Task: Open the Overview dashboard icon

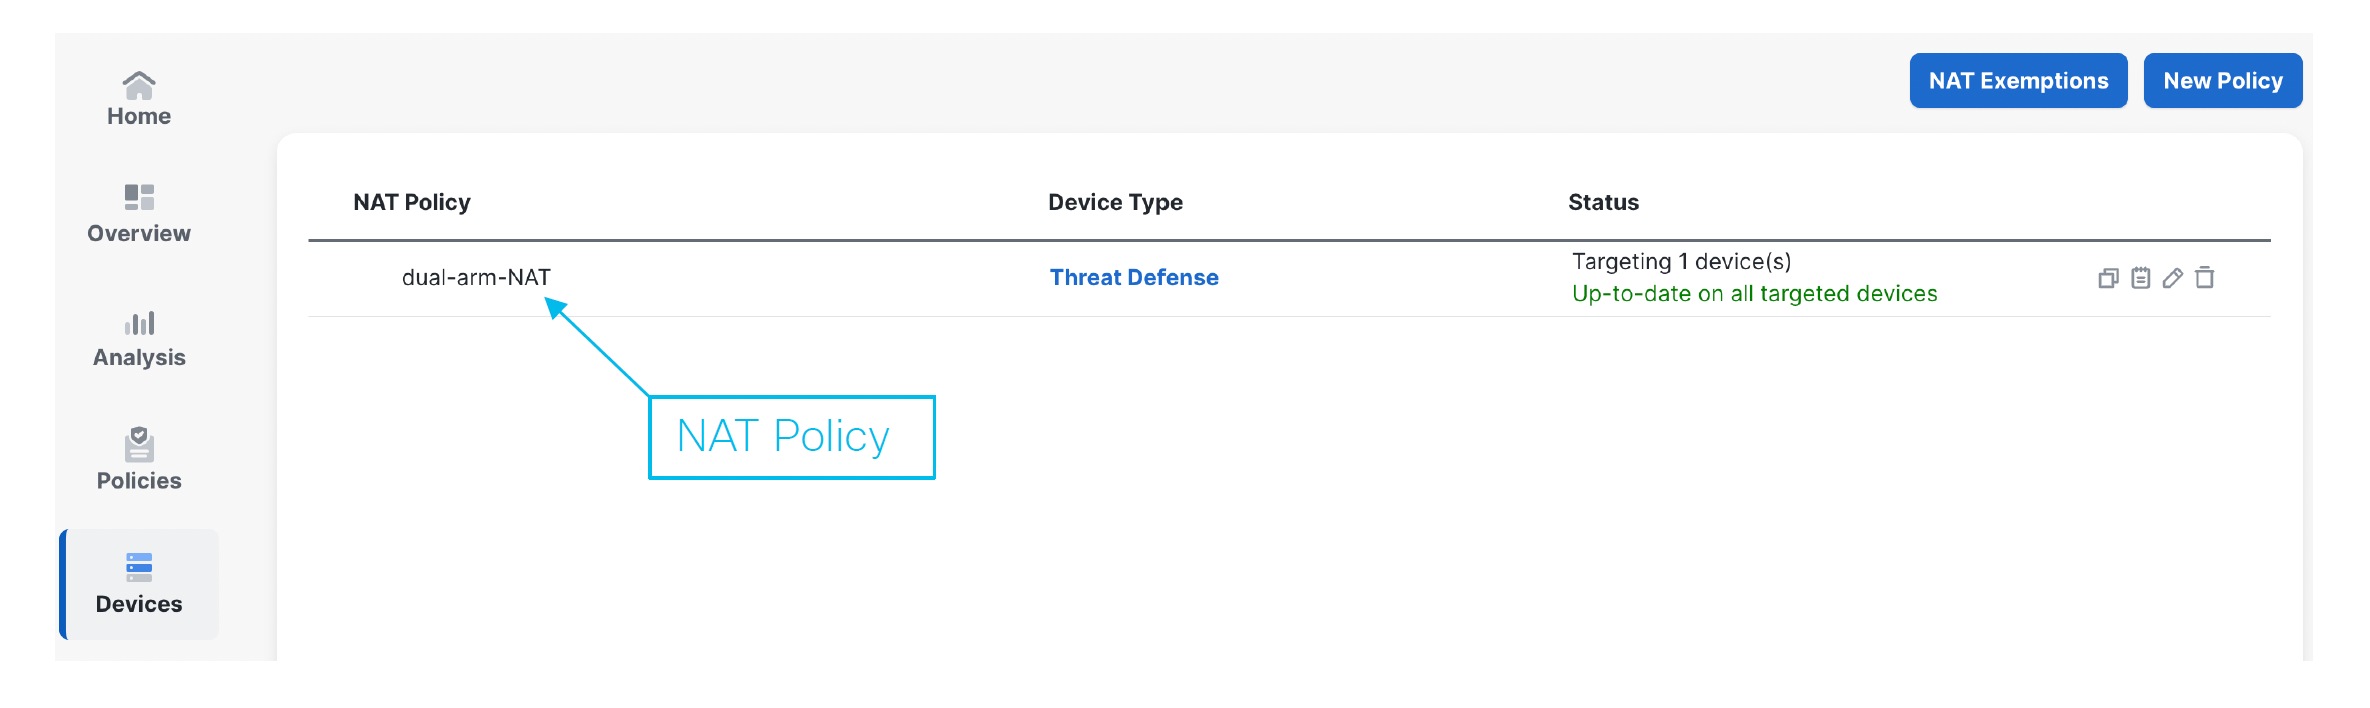Action: 139,197
